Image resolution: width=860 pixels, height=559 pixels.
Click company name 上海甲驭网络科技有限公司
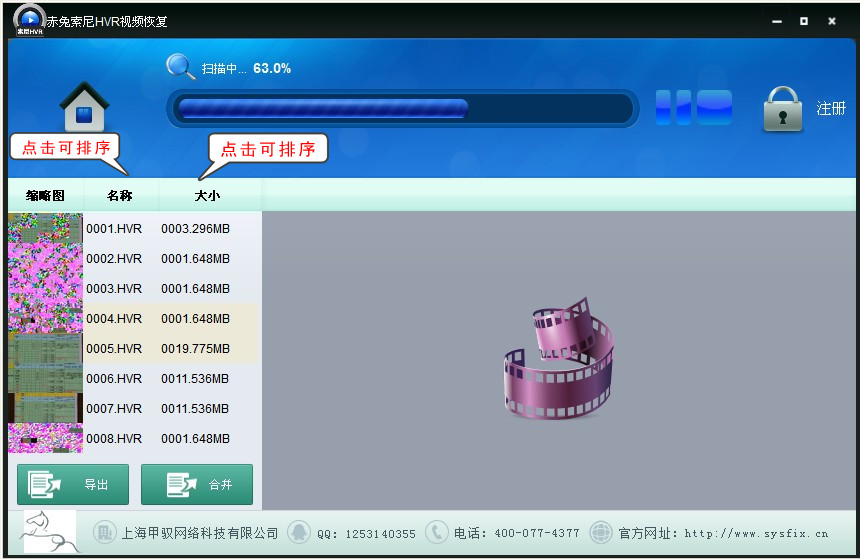(x=200, y=533)
